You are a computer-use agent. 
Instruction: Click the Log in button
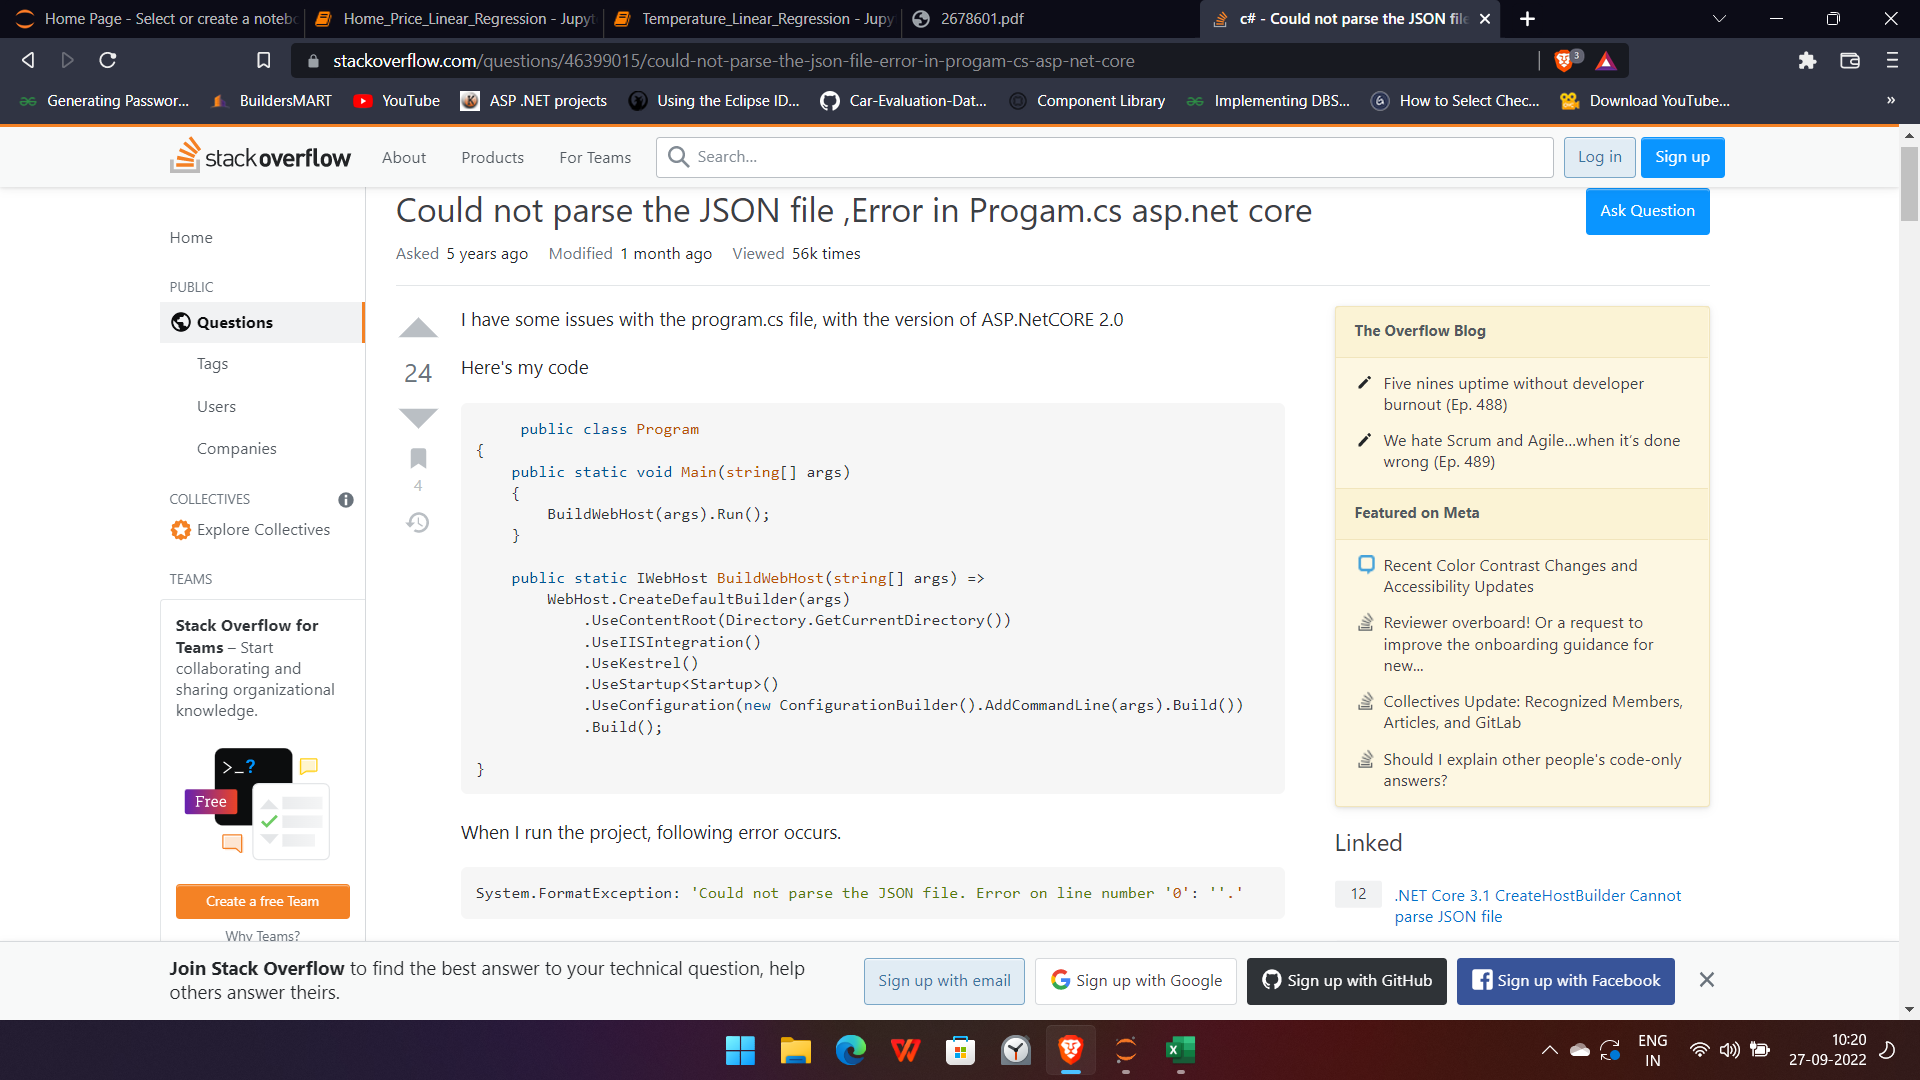(x=1599, y=157)
